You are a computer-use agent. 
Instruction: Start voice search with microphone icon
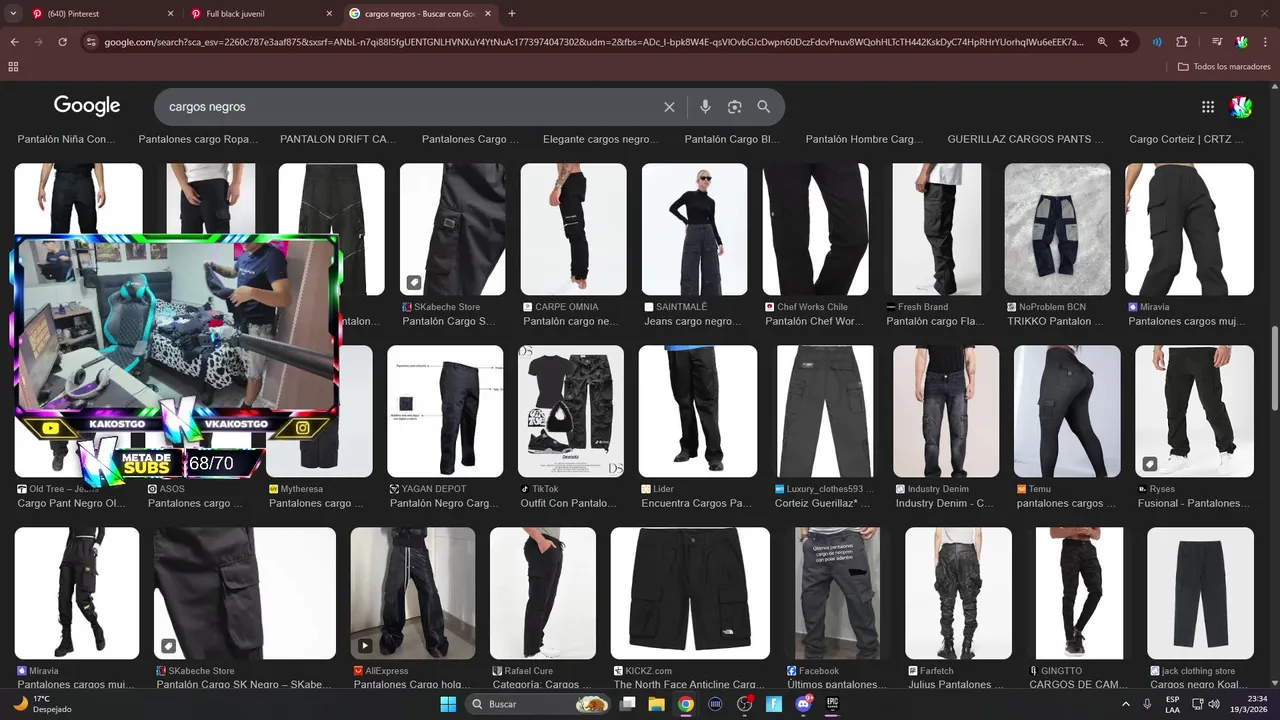click(x=705, y=107)
